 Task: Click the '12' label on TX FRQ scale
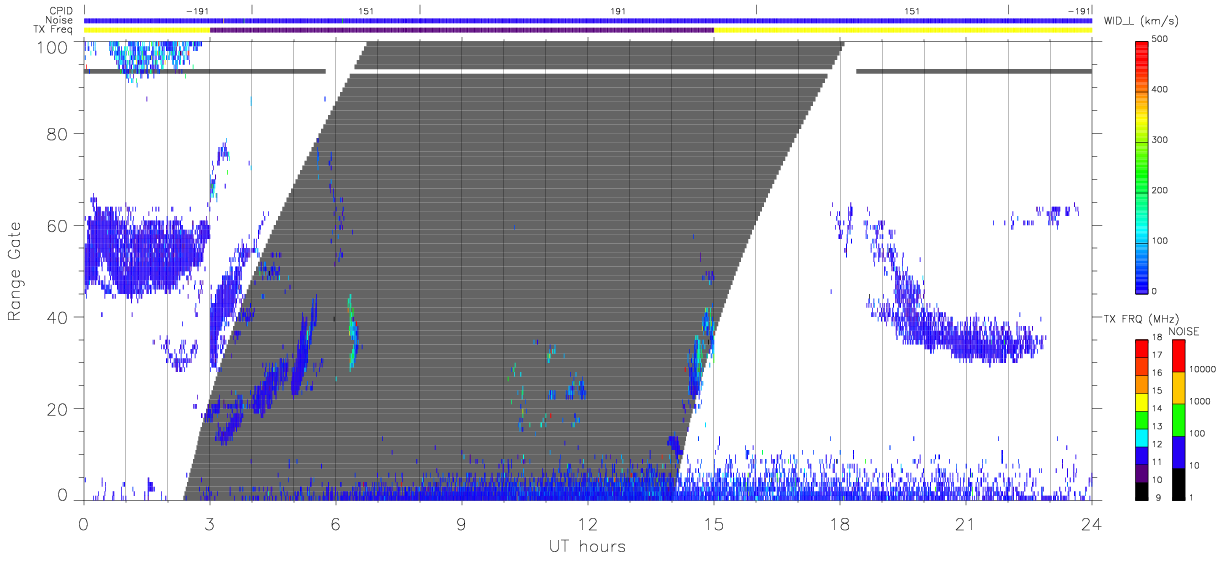[x=1157, y=444]
